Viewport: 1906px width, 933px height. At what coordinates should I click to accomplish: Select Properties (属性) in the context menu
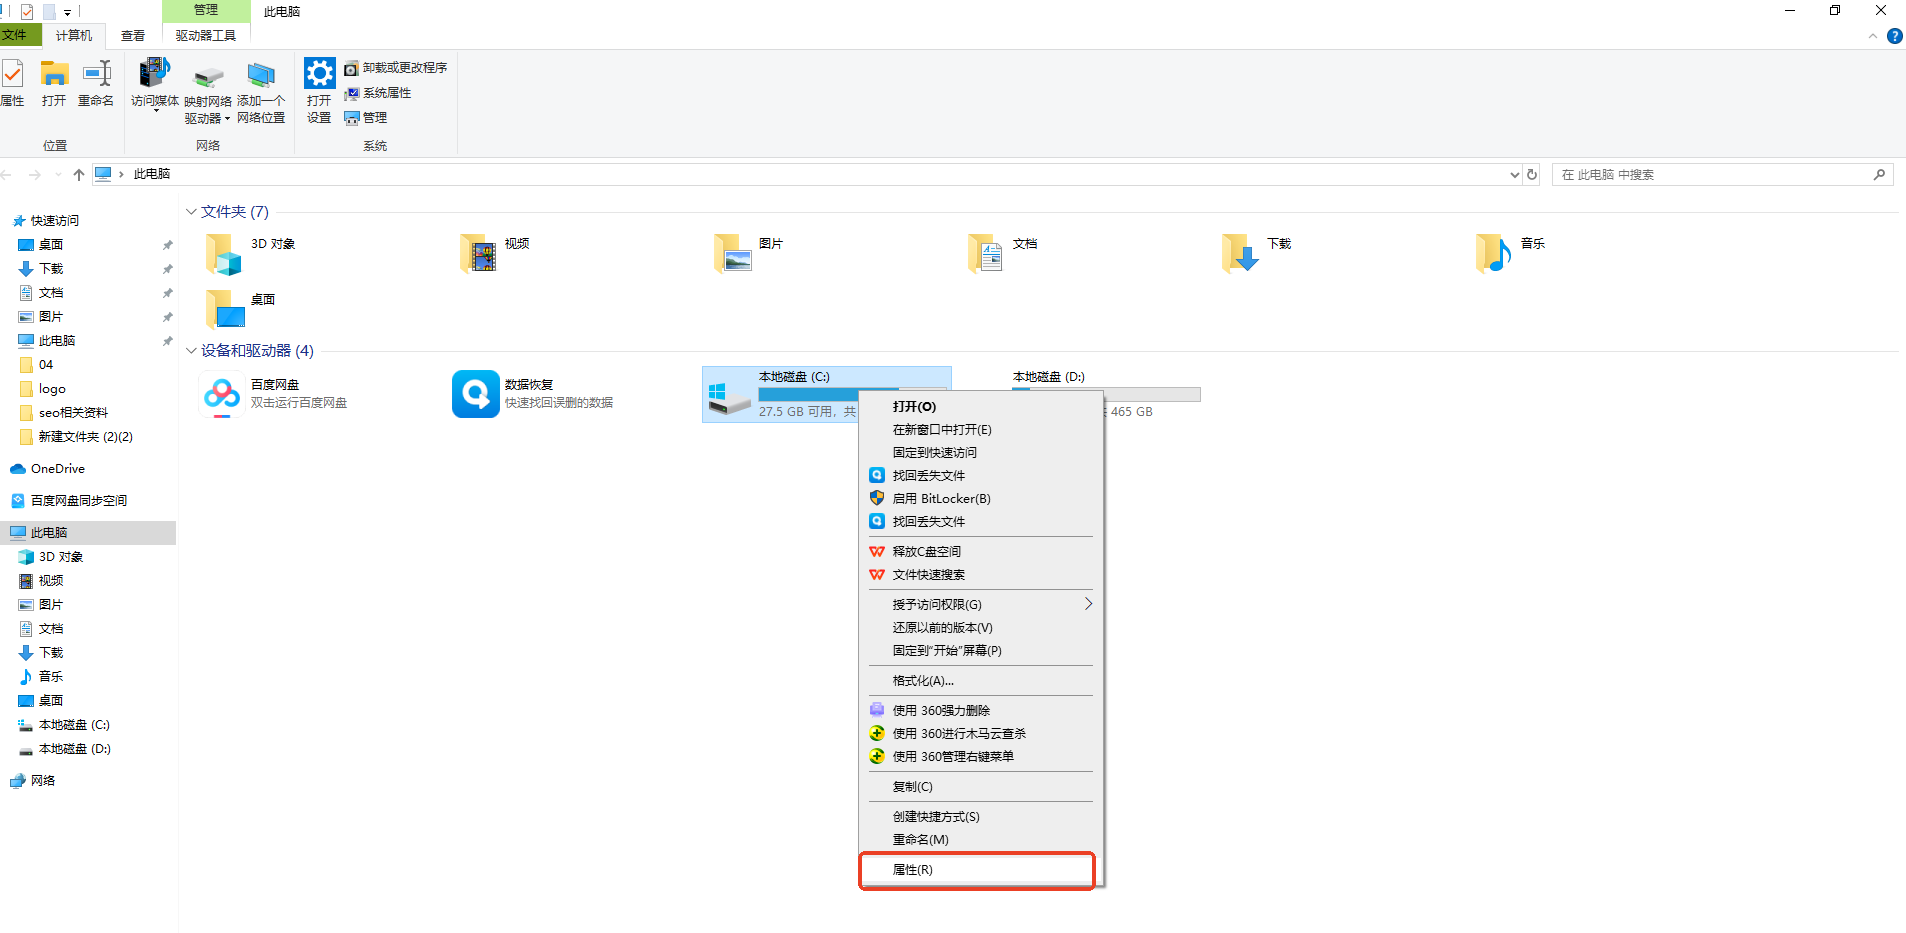pos(912,870)
